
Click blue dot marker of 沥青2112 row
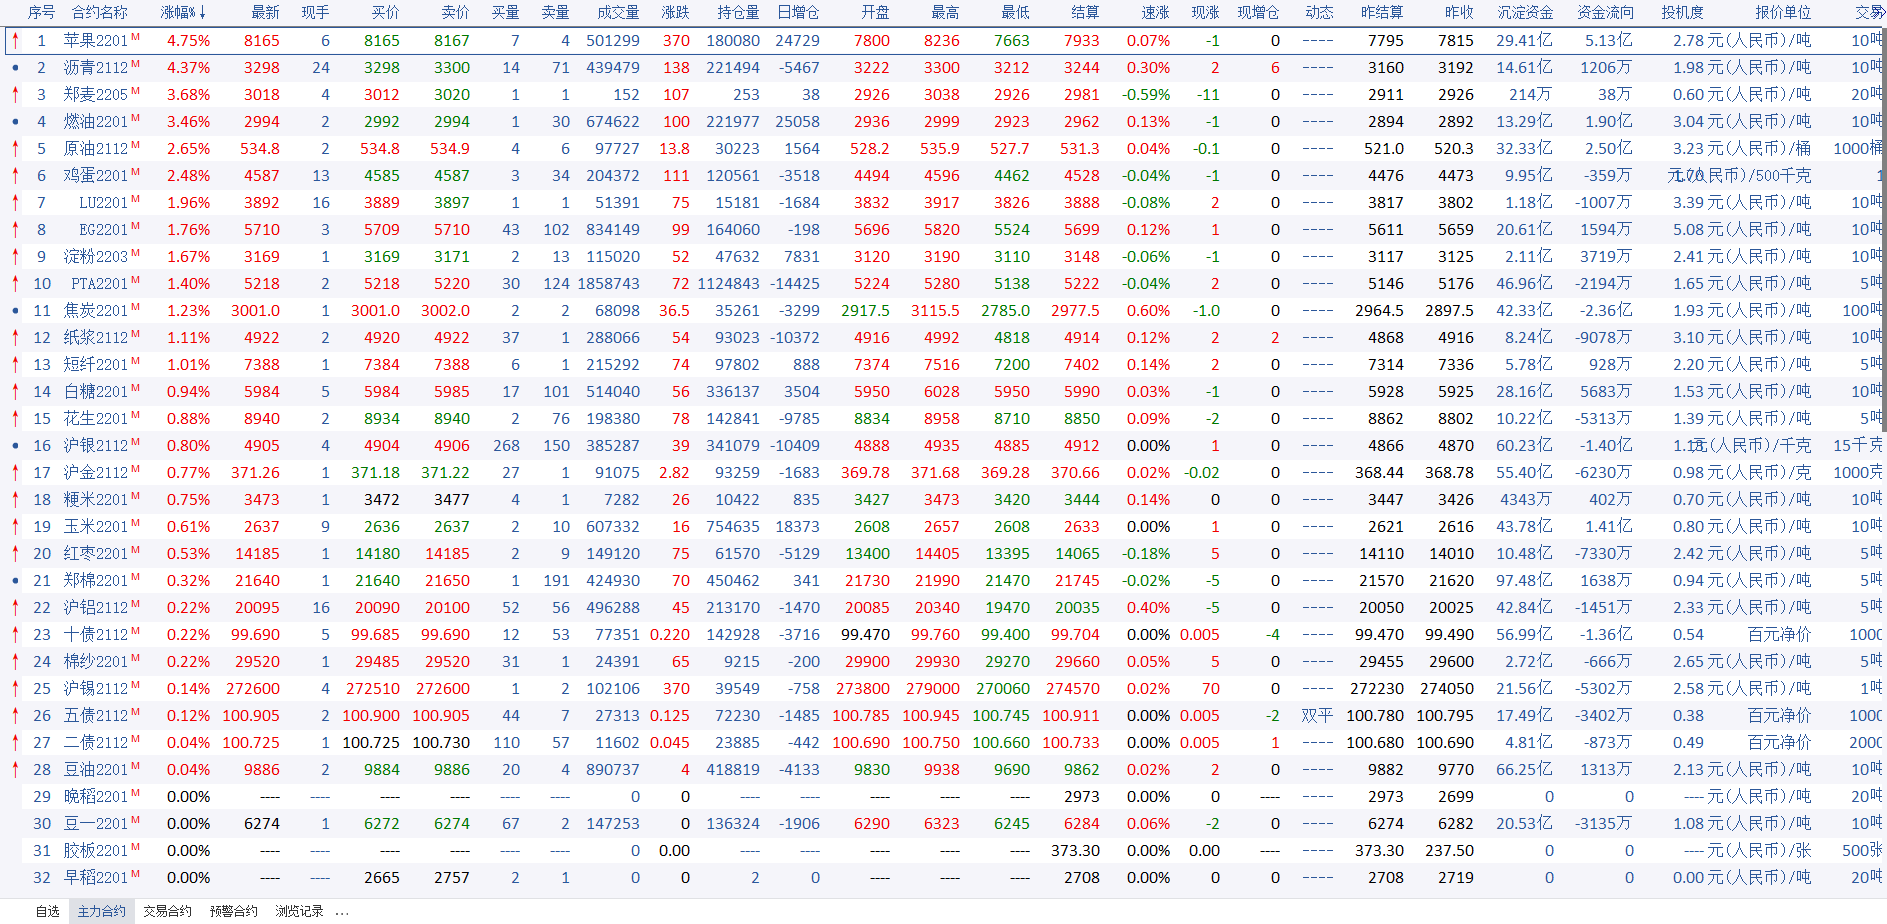(x=15, y=68)
